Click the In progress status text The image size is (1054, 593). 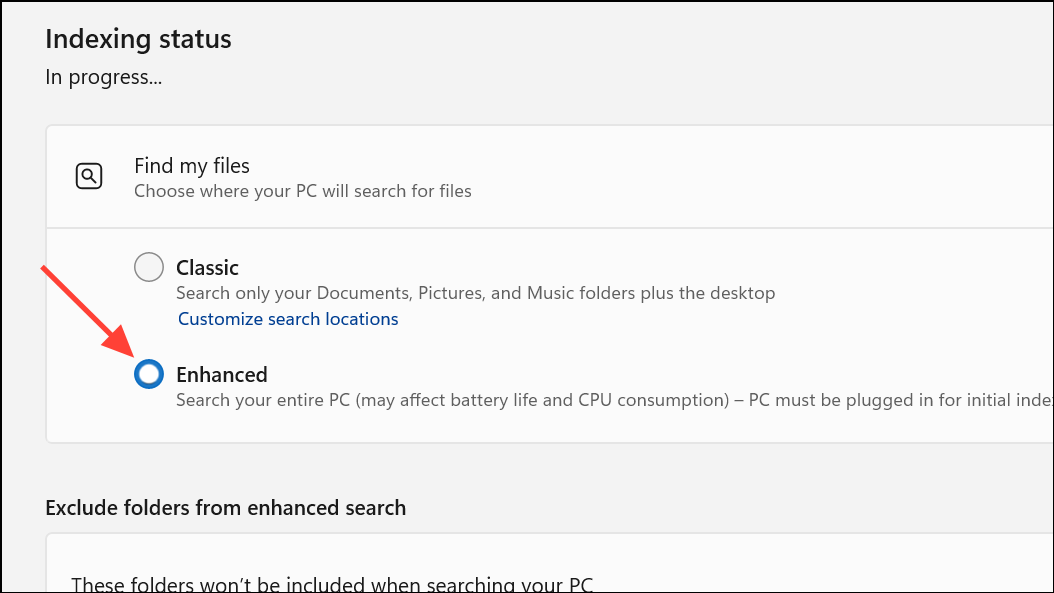coord(103,76)
